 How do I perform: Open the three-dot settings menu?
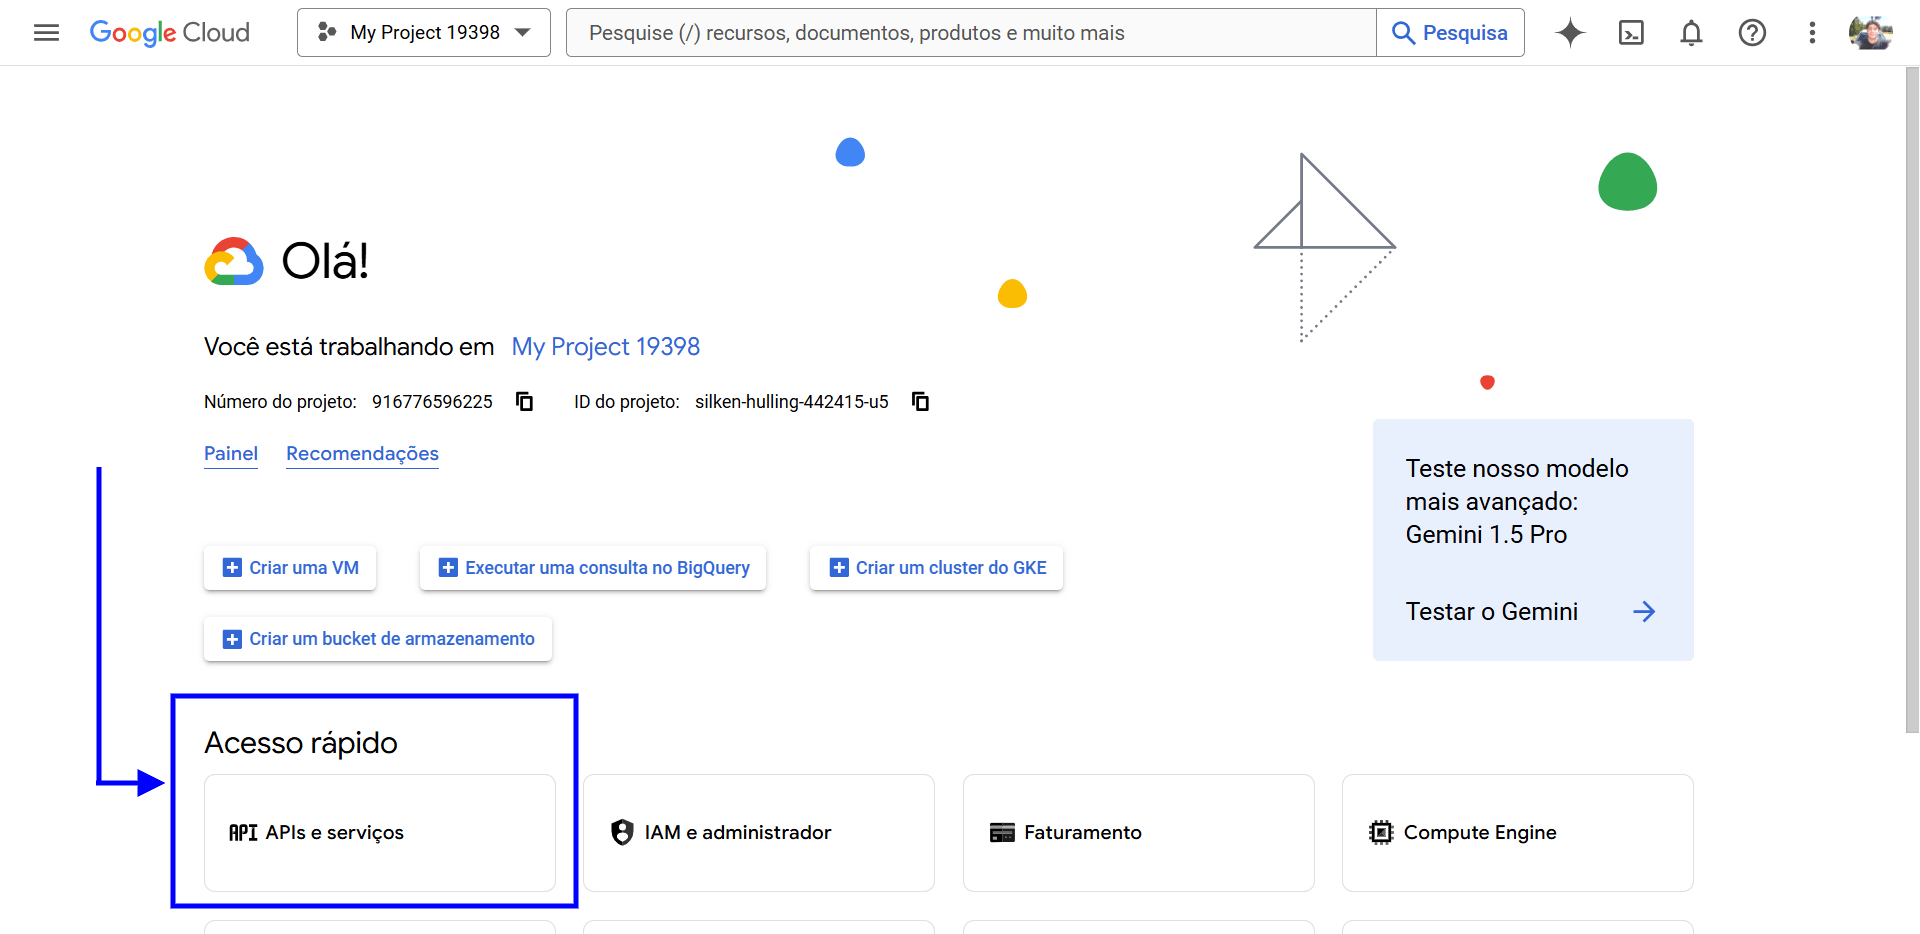tap(1812, 33)
